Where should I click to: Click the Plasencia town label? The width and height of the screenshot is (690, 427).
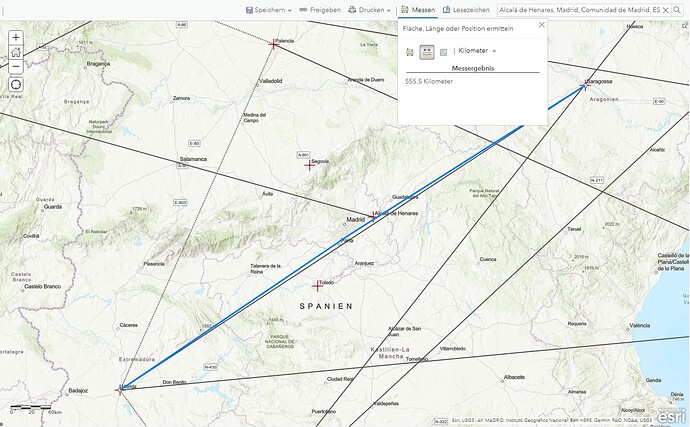click(x=154, y=264)
